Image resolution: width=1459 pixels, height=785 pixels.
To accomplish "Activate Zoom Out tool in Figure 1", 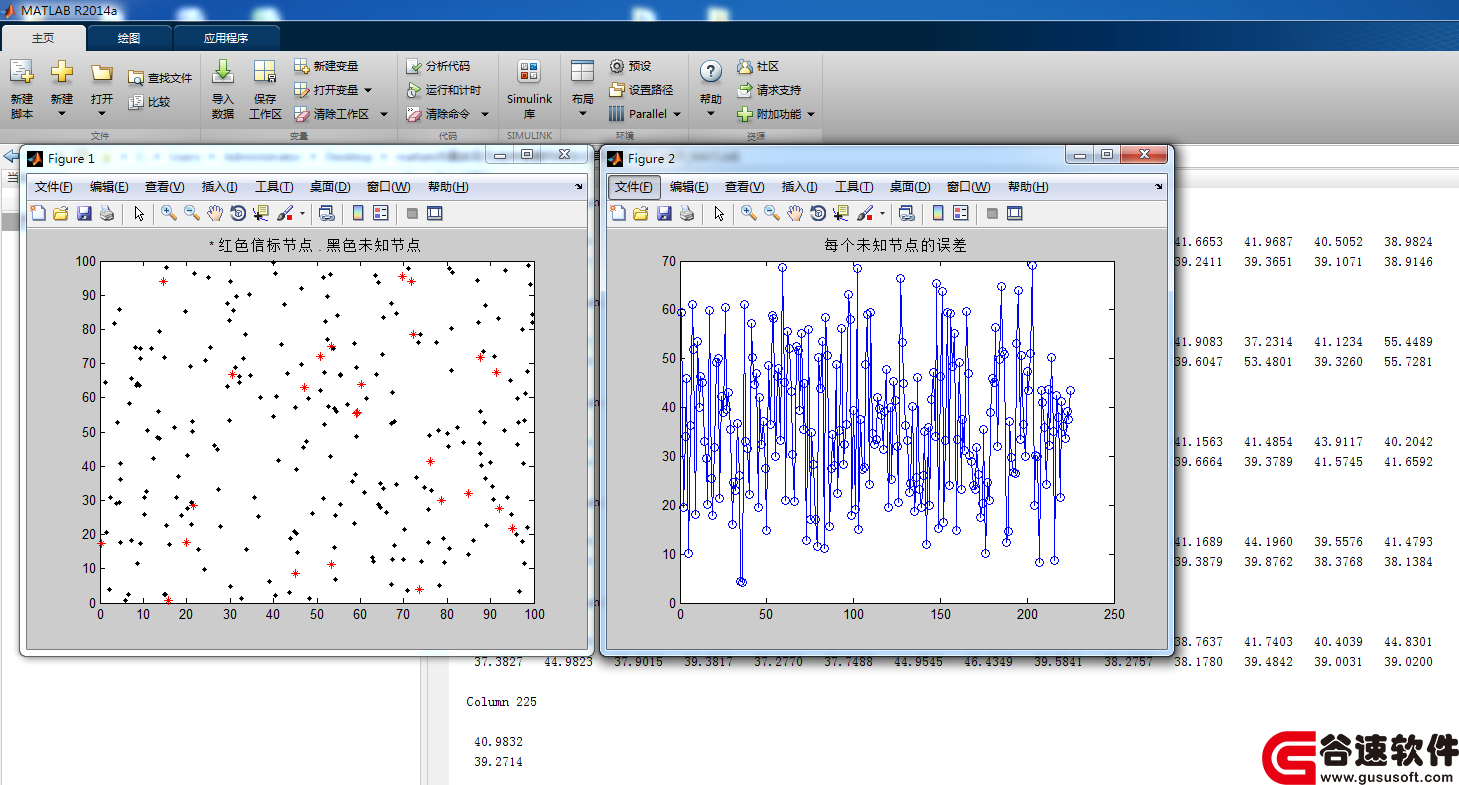I will (192, 213).
